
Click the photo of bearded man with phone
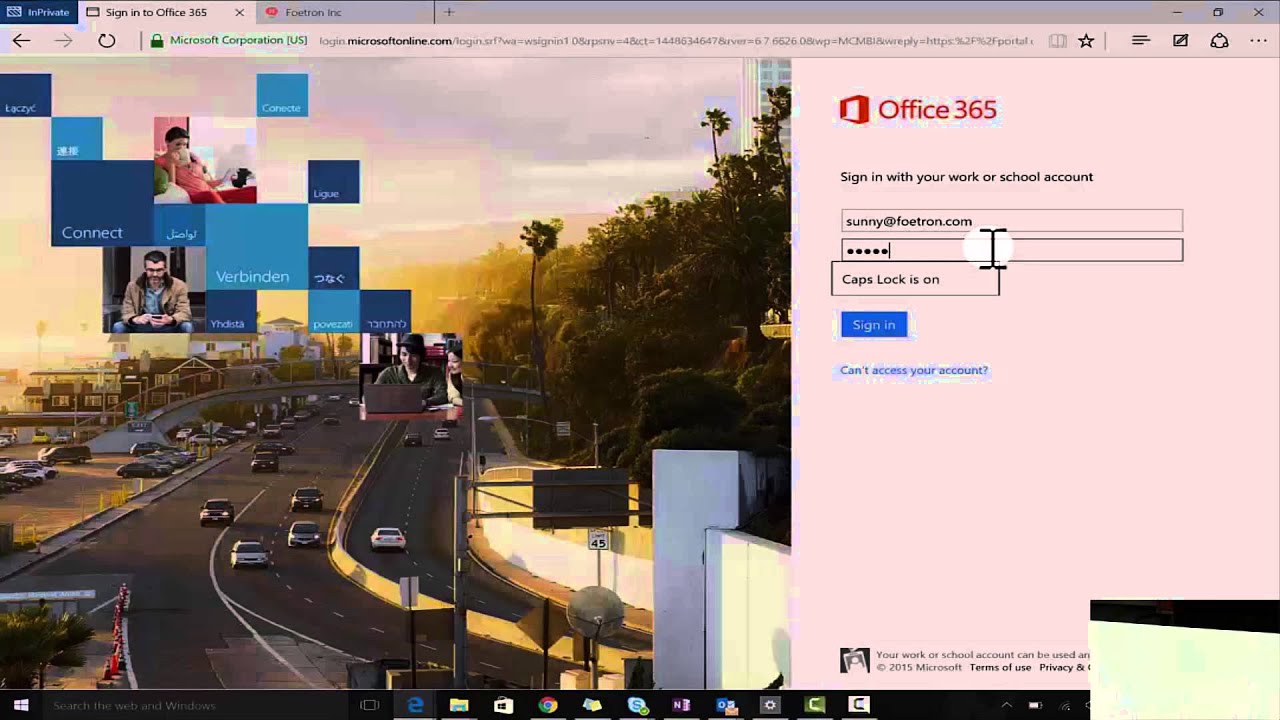[x=154, y=289]
